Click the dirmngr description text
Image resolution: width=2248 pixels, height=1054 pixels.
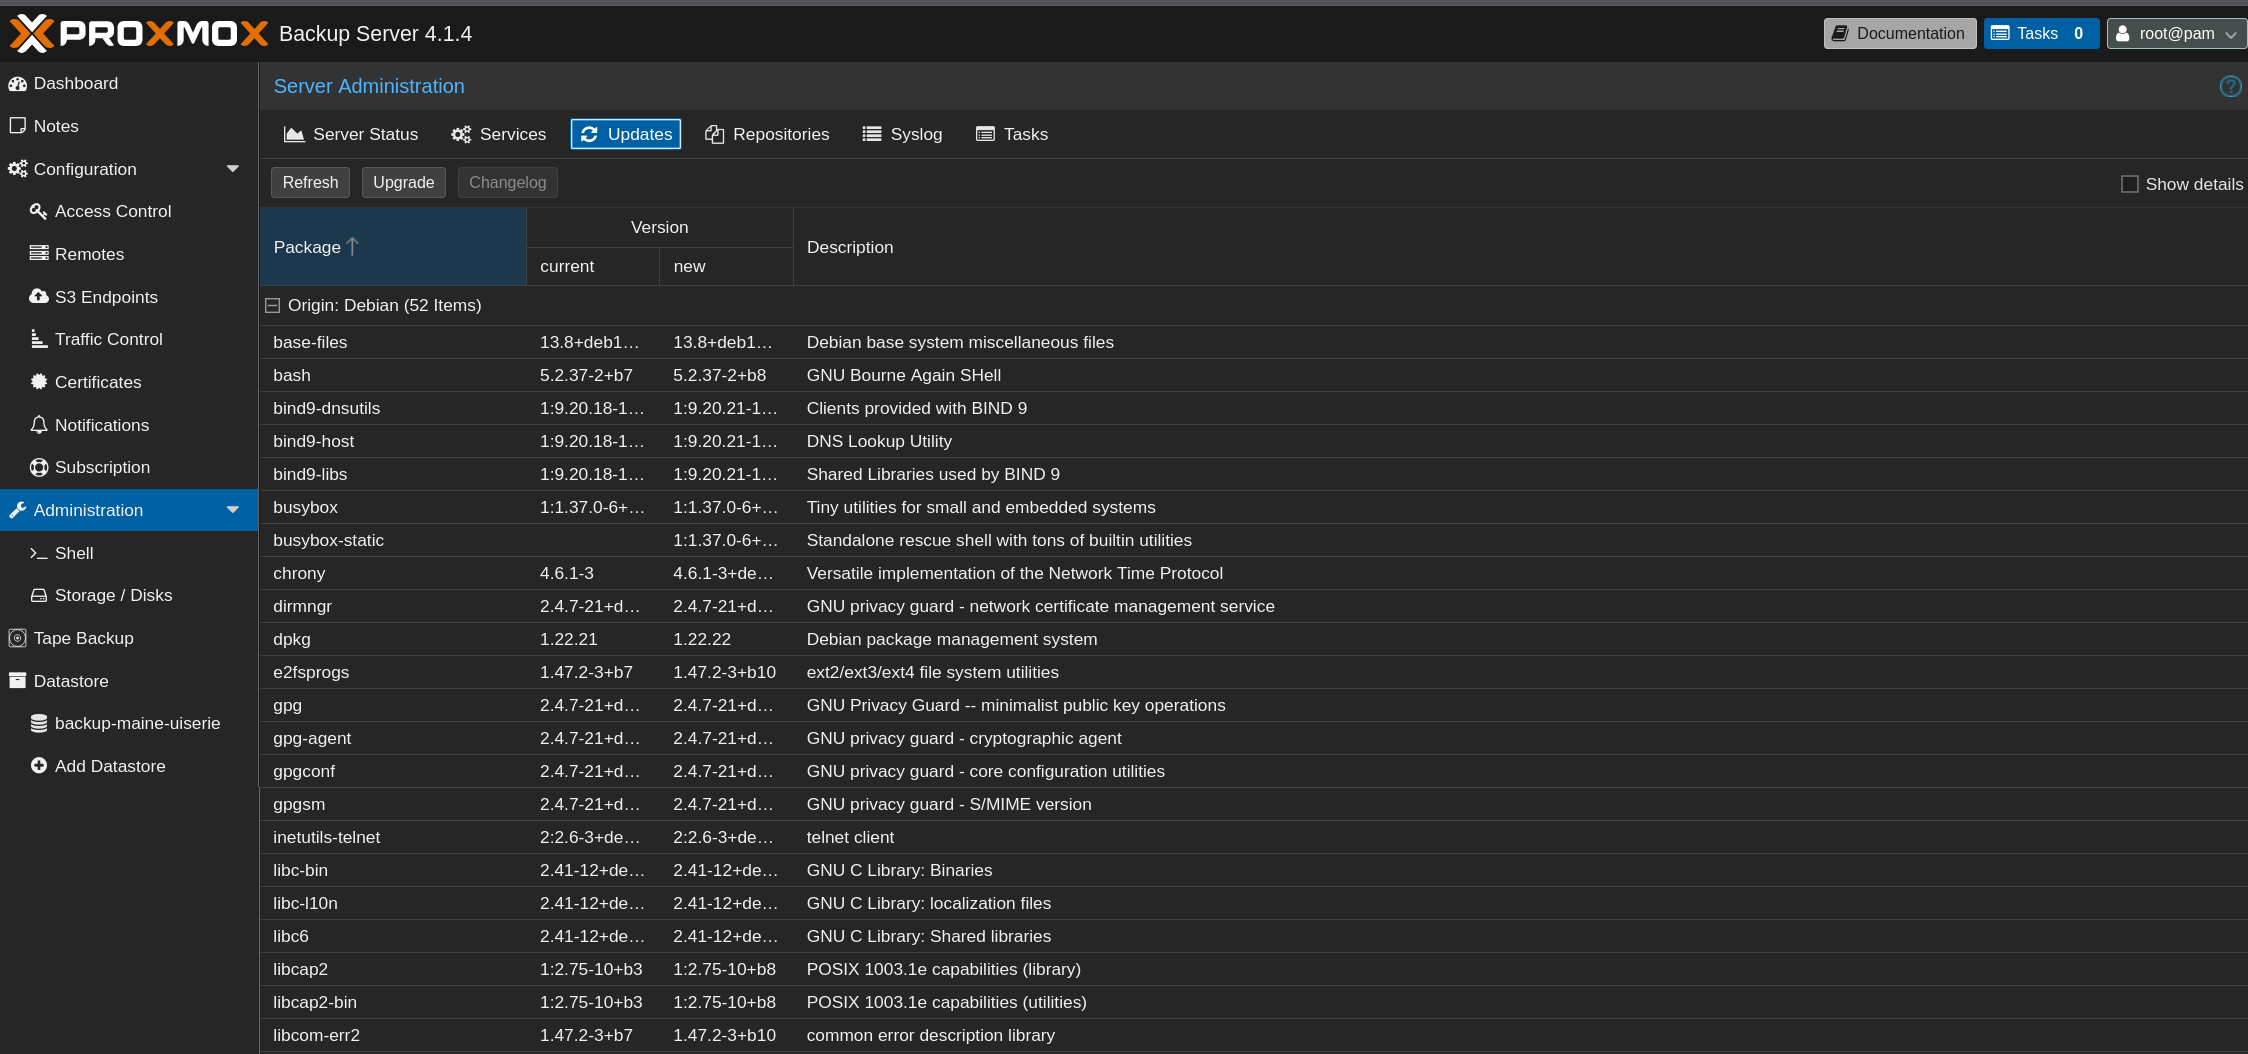[x=1041, y=606]
